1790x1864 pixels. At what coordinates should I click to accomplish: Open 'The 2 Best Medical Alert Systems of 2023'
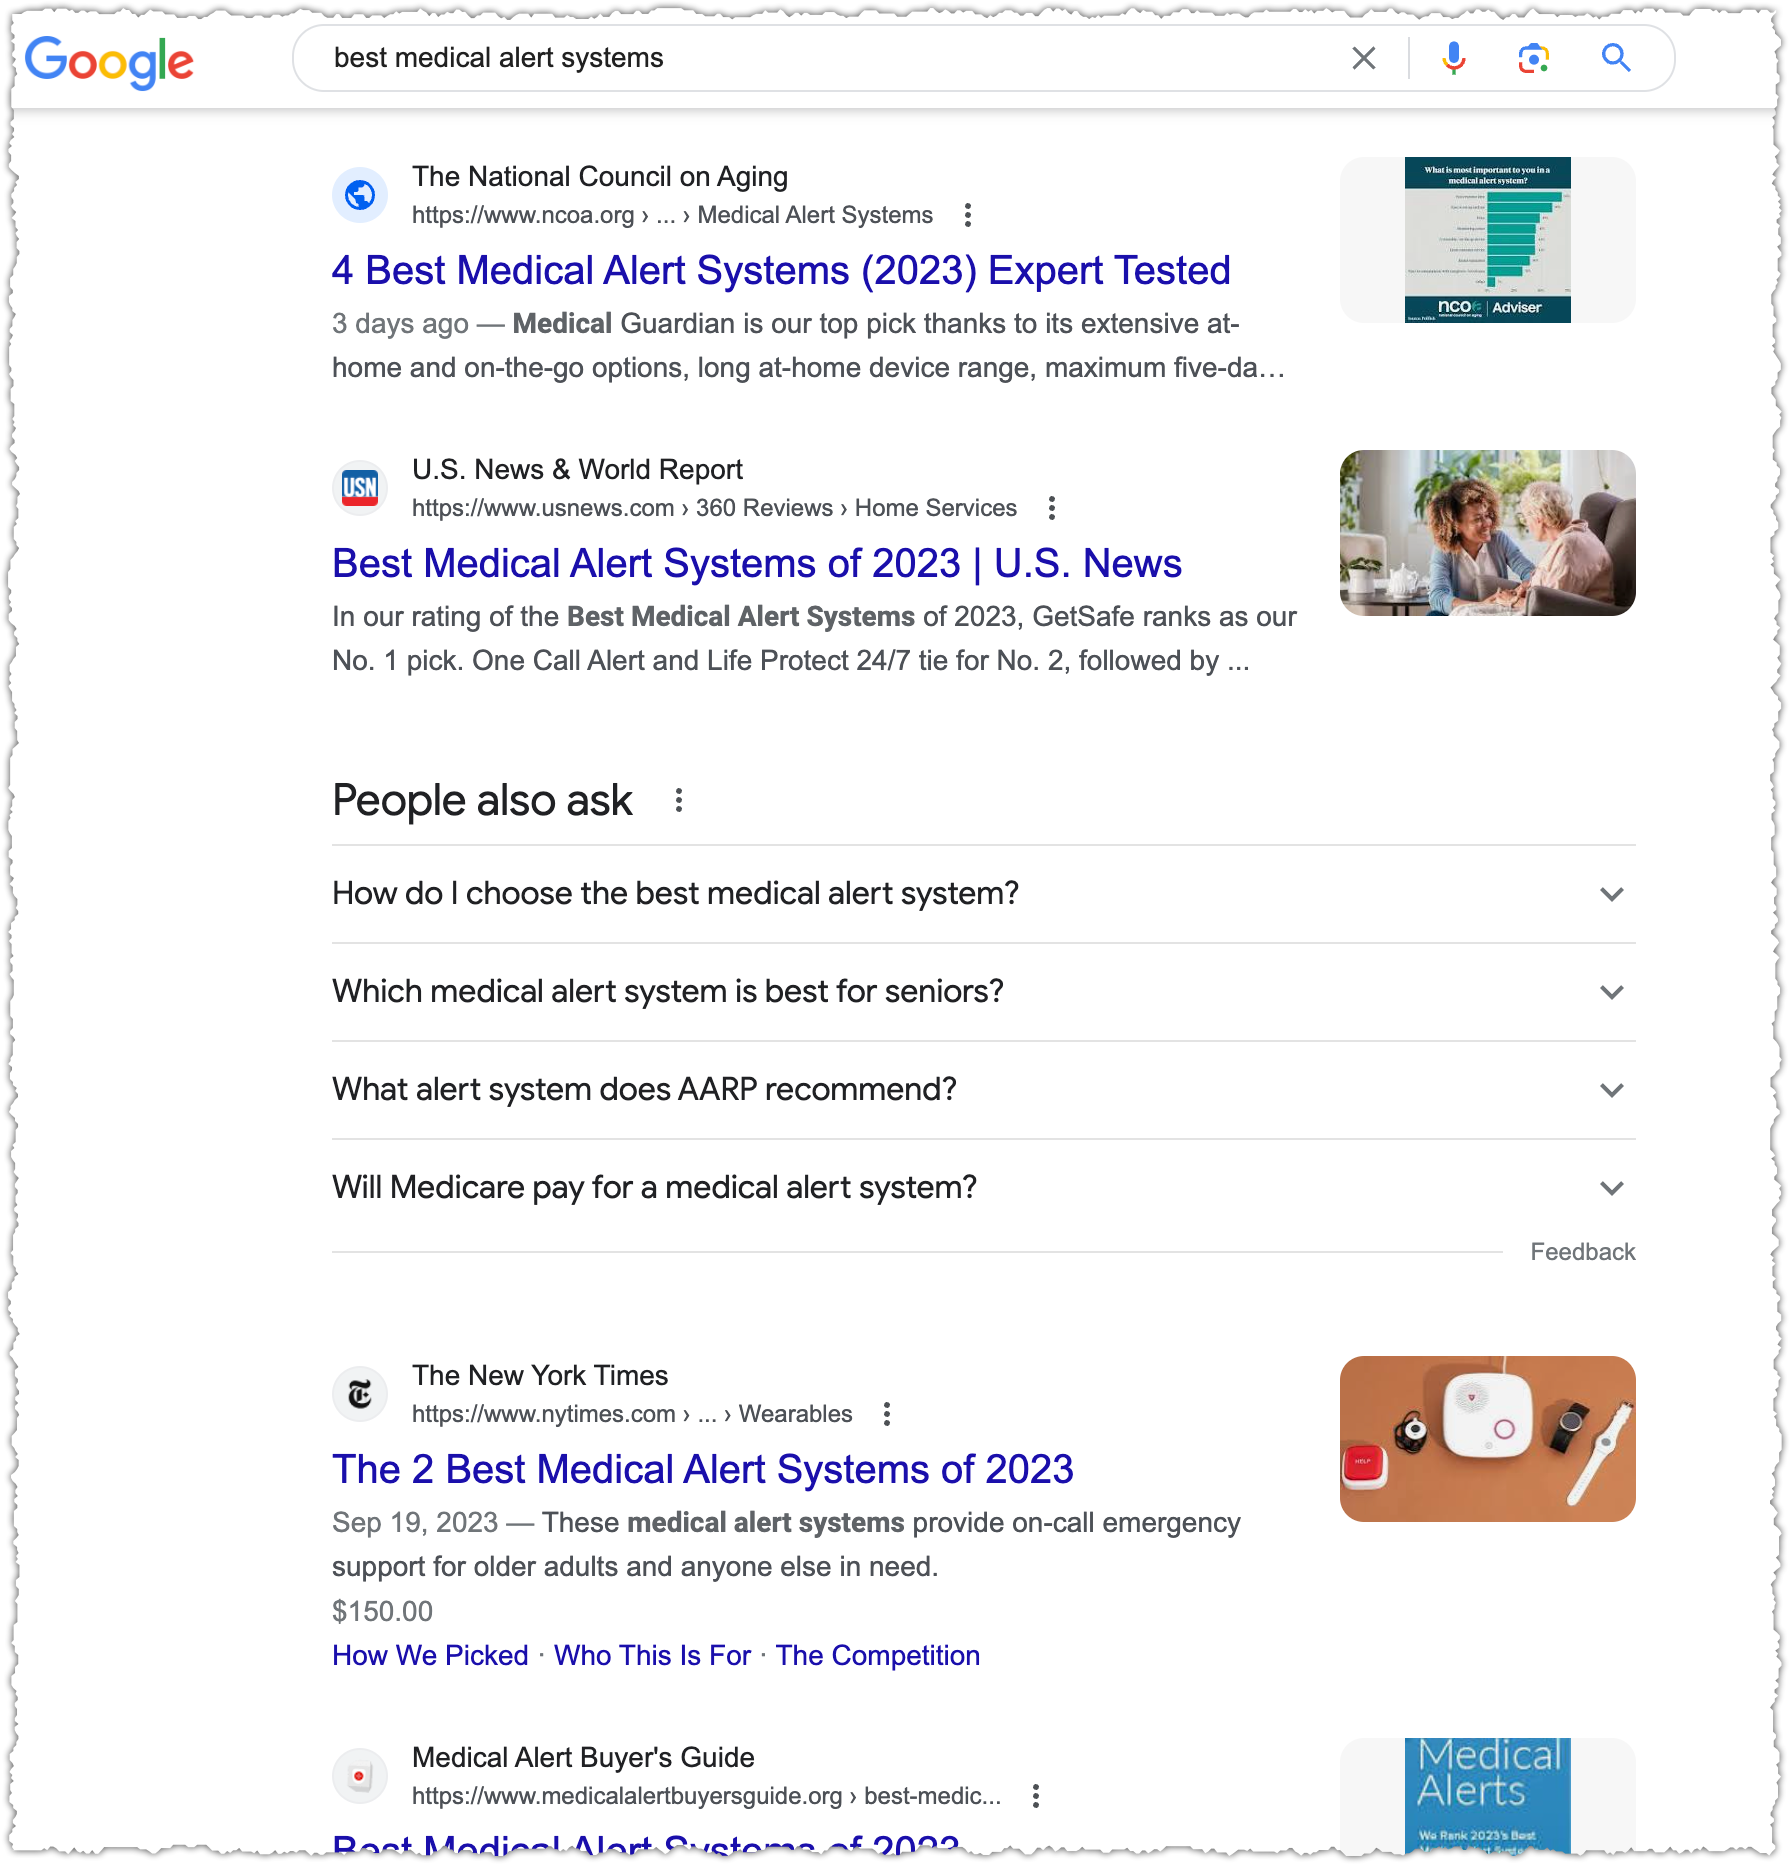(703, 1470)
